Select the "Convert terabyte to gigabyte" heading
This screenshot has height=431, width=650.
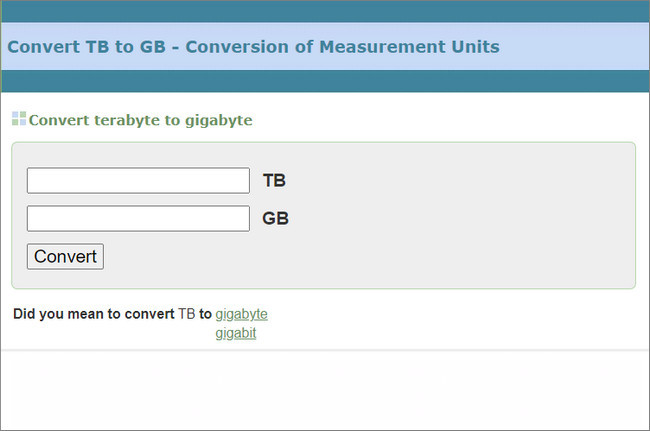(x=140, y=120)
